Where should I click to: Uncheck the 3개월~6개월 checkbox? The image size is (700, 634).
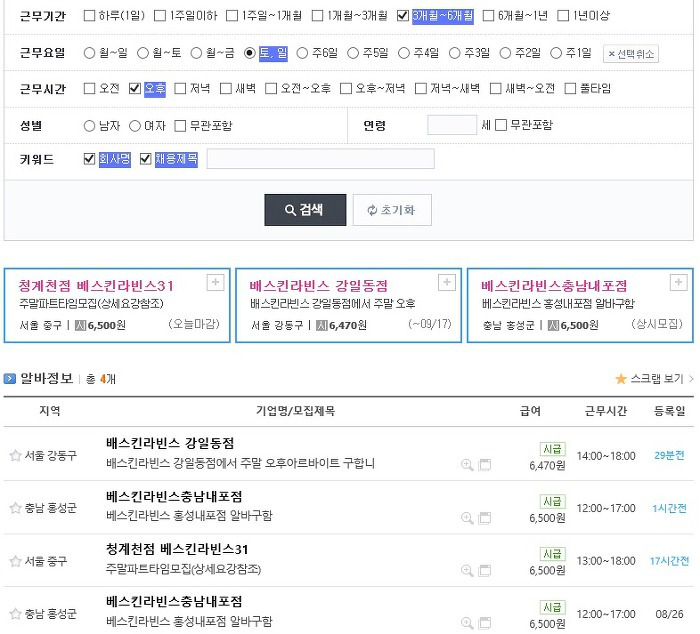pyautogui.click(x=403, y=16)
